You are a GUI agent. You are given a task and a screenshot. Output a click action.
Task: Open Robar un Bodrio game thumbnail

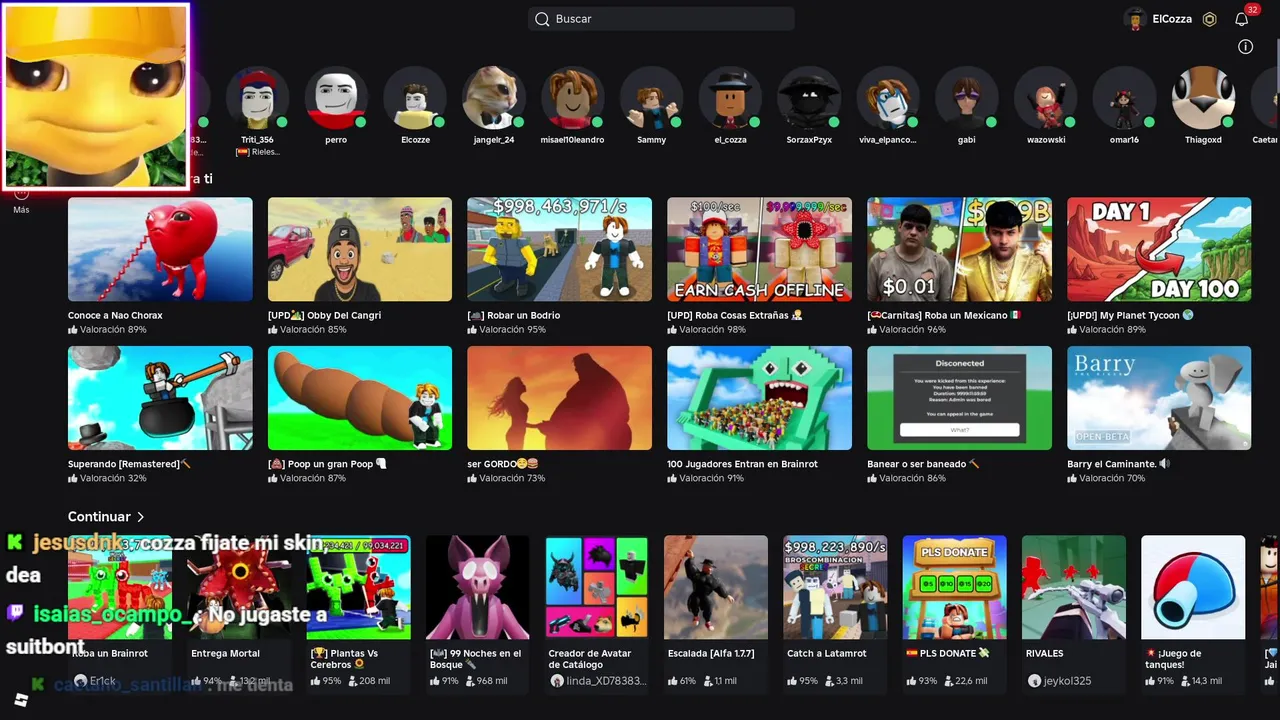tap(560, 249)
